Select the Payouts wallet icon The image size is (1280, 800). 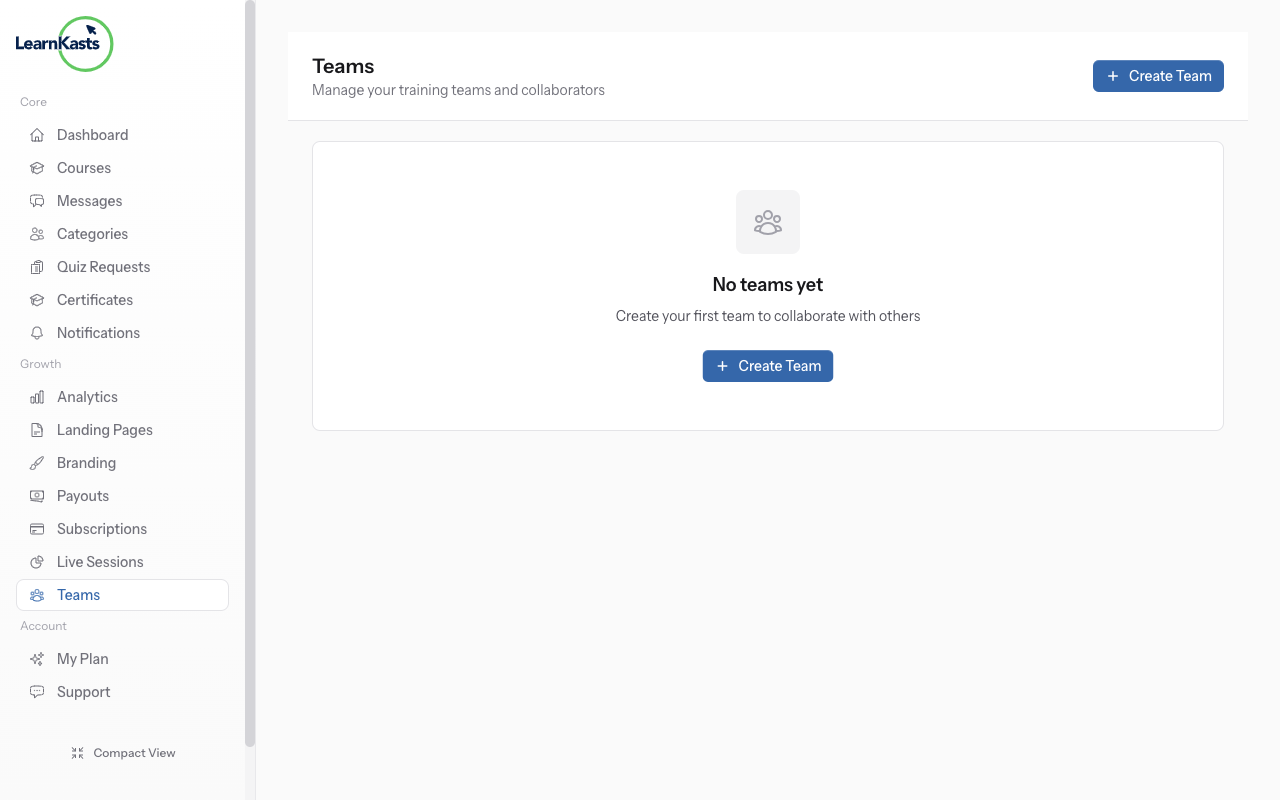coord(37,495)
